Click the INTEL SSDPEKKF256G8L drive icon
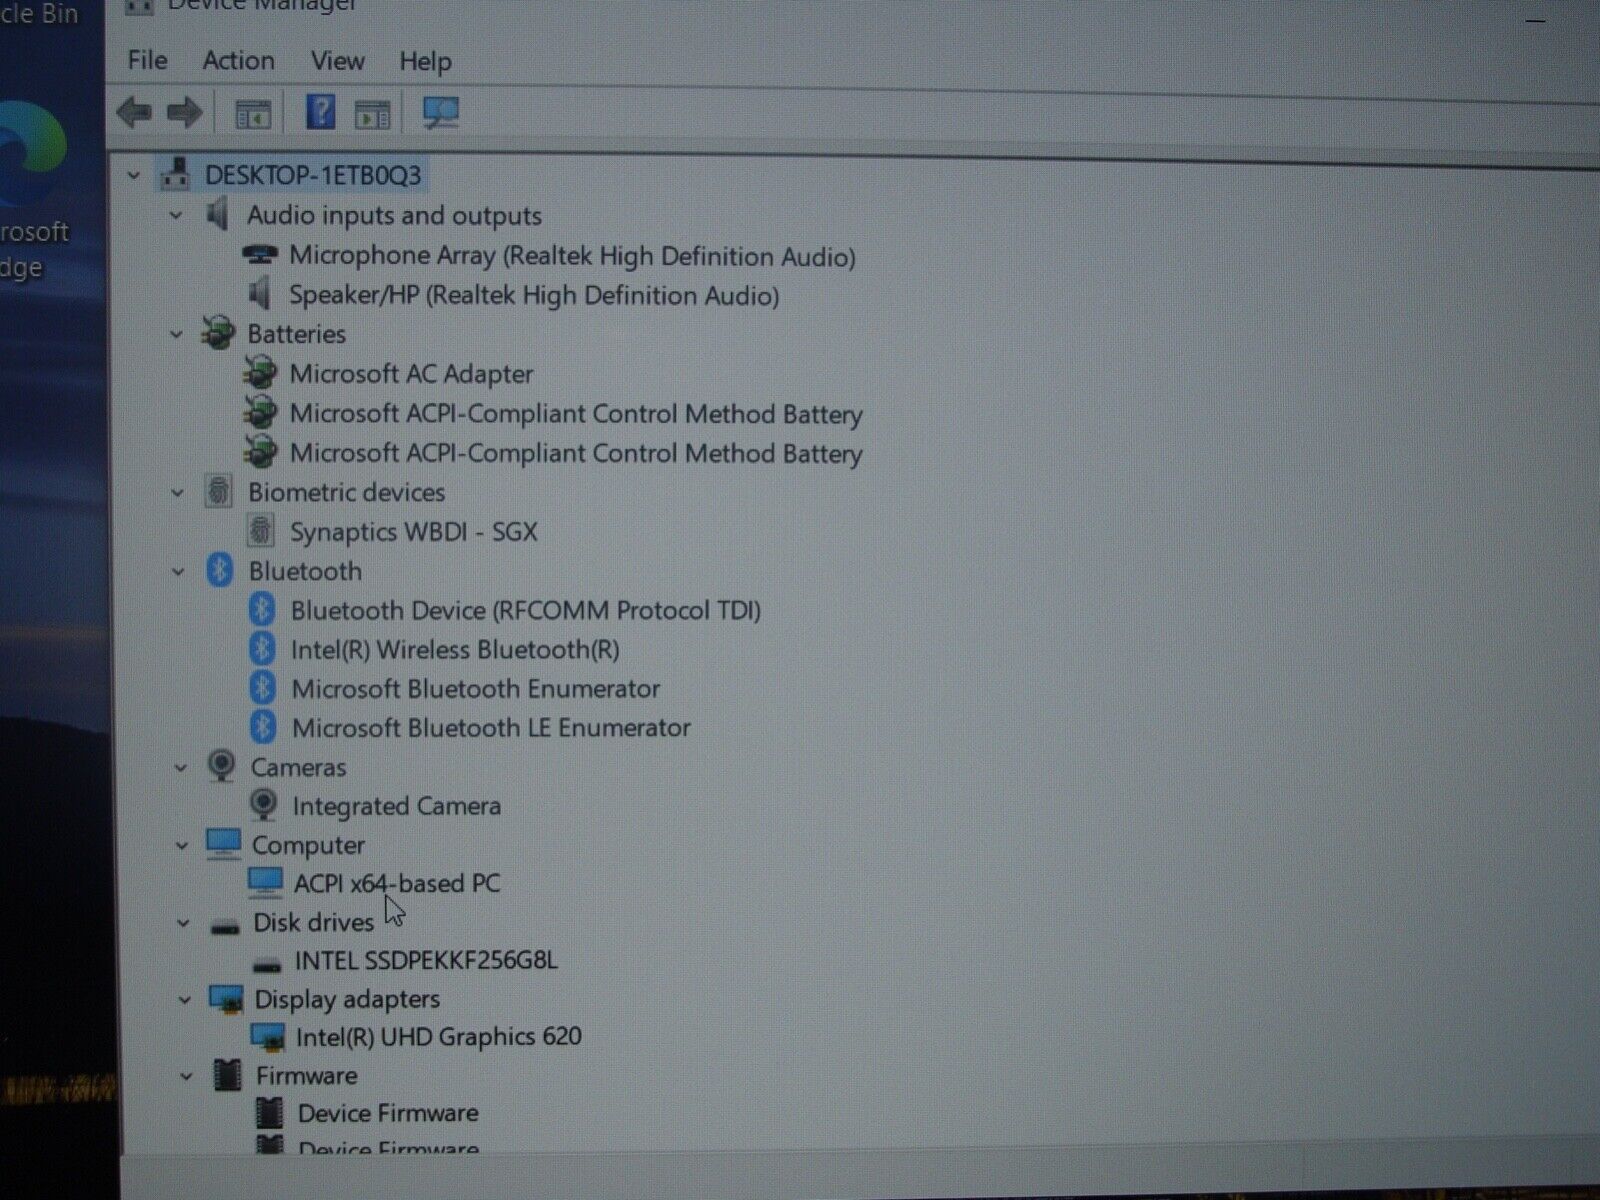The width and height of the screenshot is (1600, 1200). (x=267, y=964)
